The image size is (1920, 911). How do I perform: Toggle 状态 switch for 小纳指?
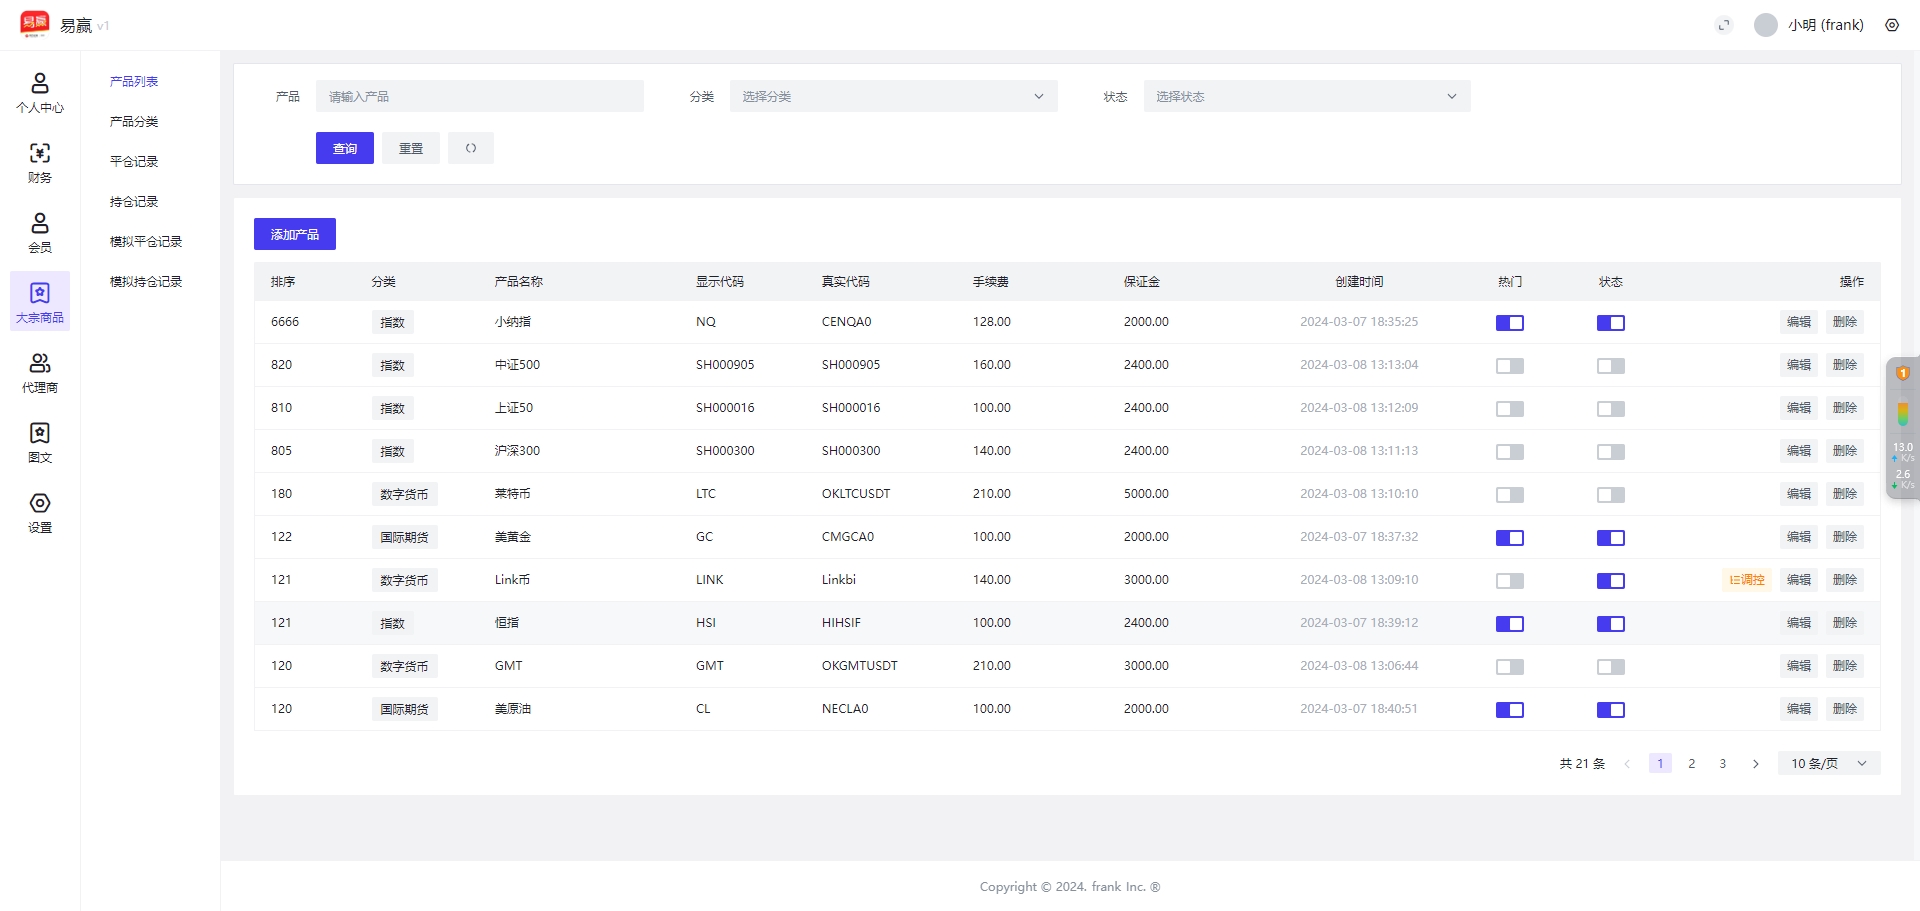[1611, 323]
